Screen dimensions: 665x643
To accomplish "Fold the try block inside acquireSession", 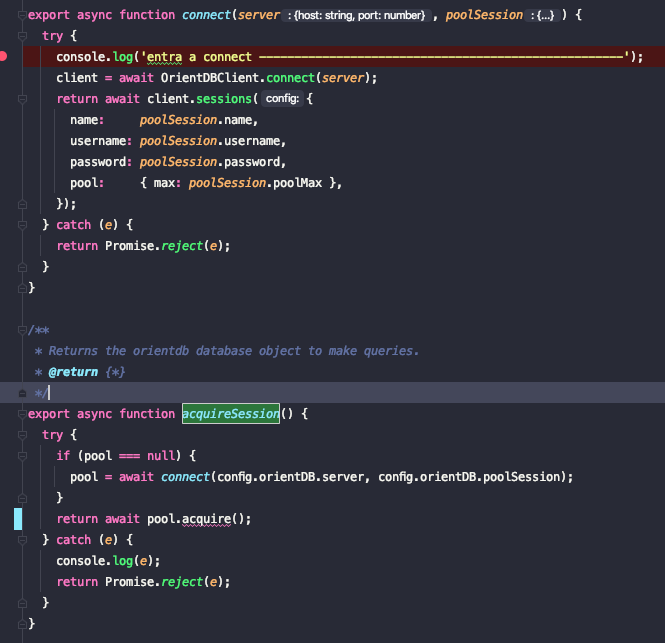I will pyautogui.click(x=22, y=435).
